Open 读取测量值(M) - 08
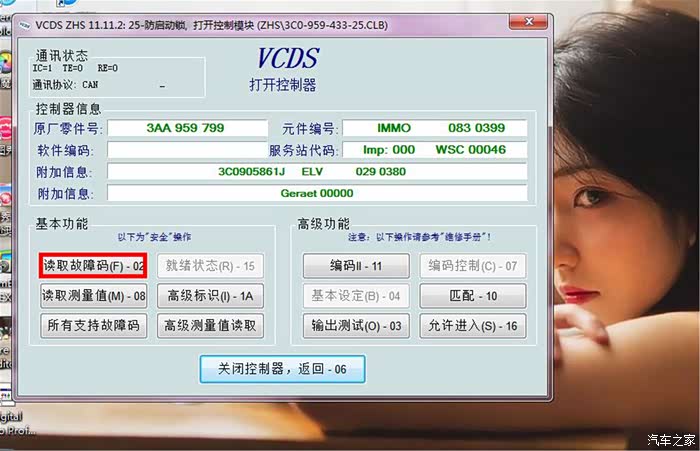 pos(93,295)
